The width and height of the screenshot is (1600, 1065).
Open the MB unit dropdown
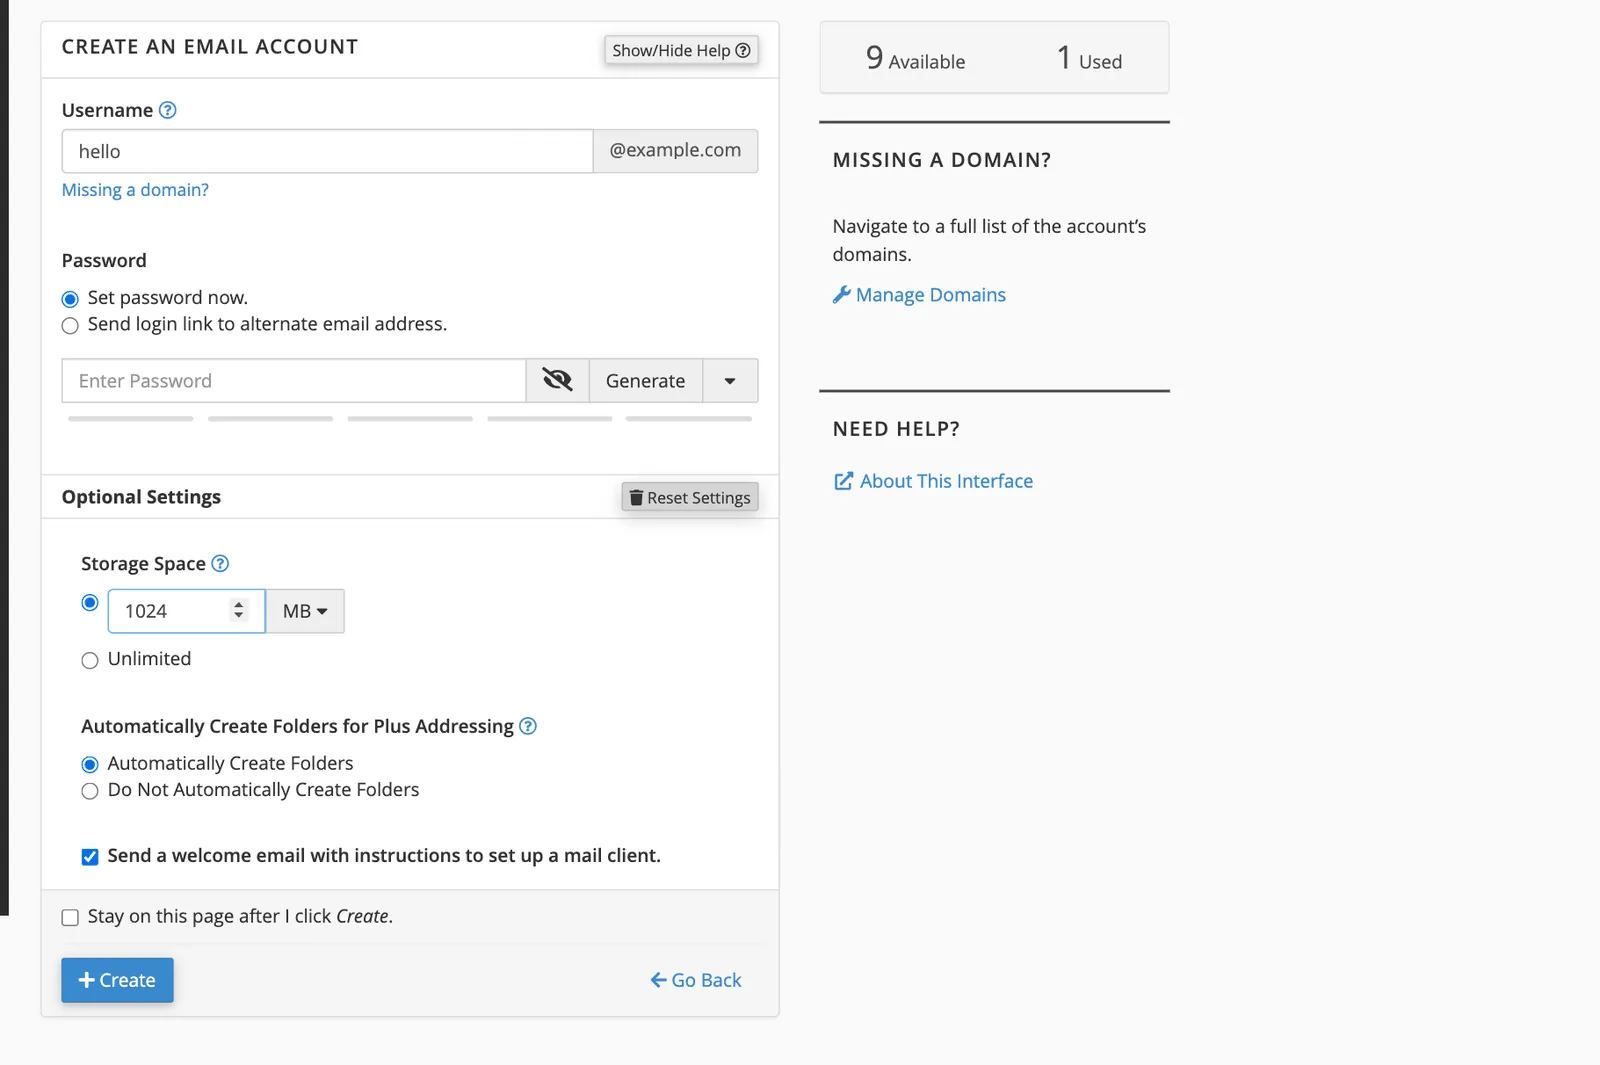[305, 611]
